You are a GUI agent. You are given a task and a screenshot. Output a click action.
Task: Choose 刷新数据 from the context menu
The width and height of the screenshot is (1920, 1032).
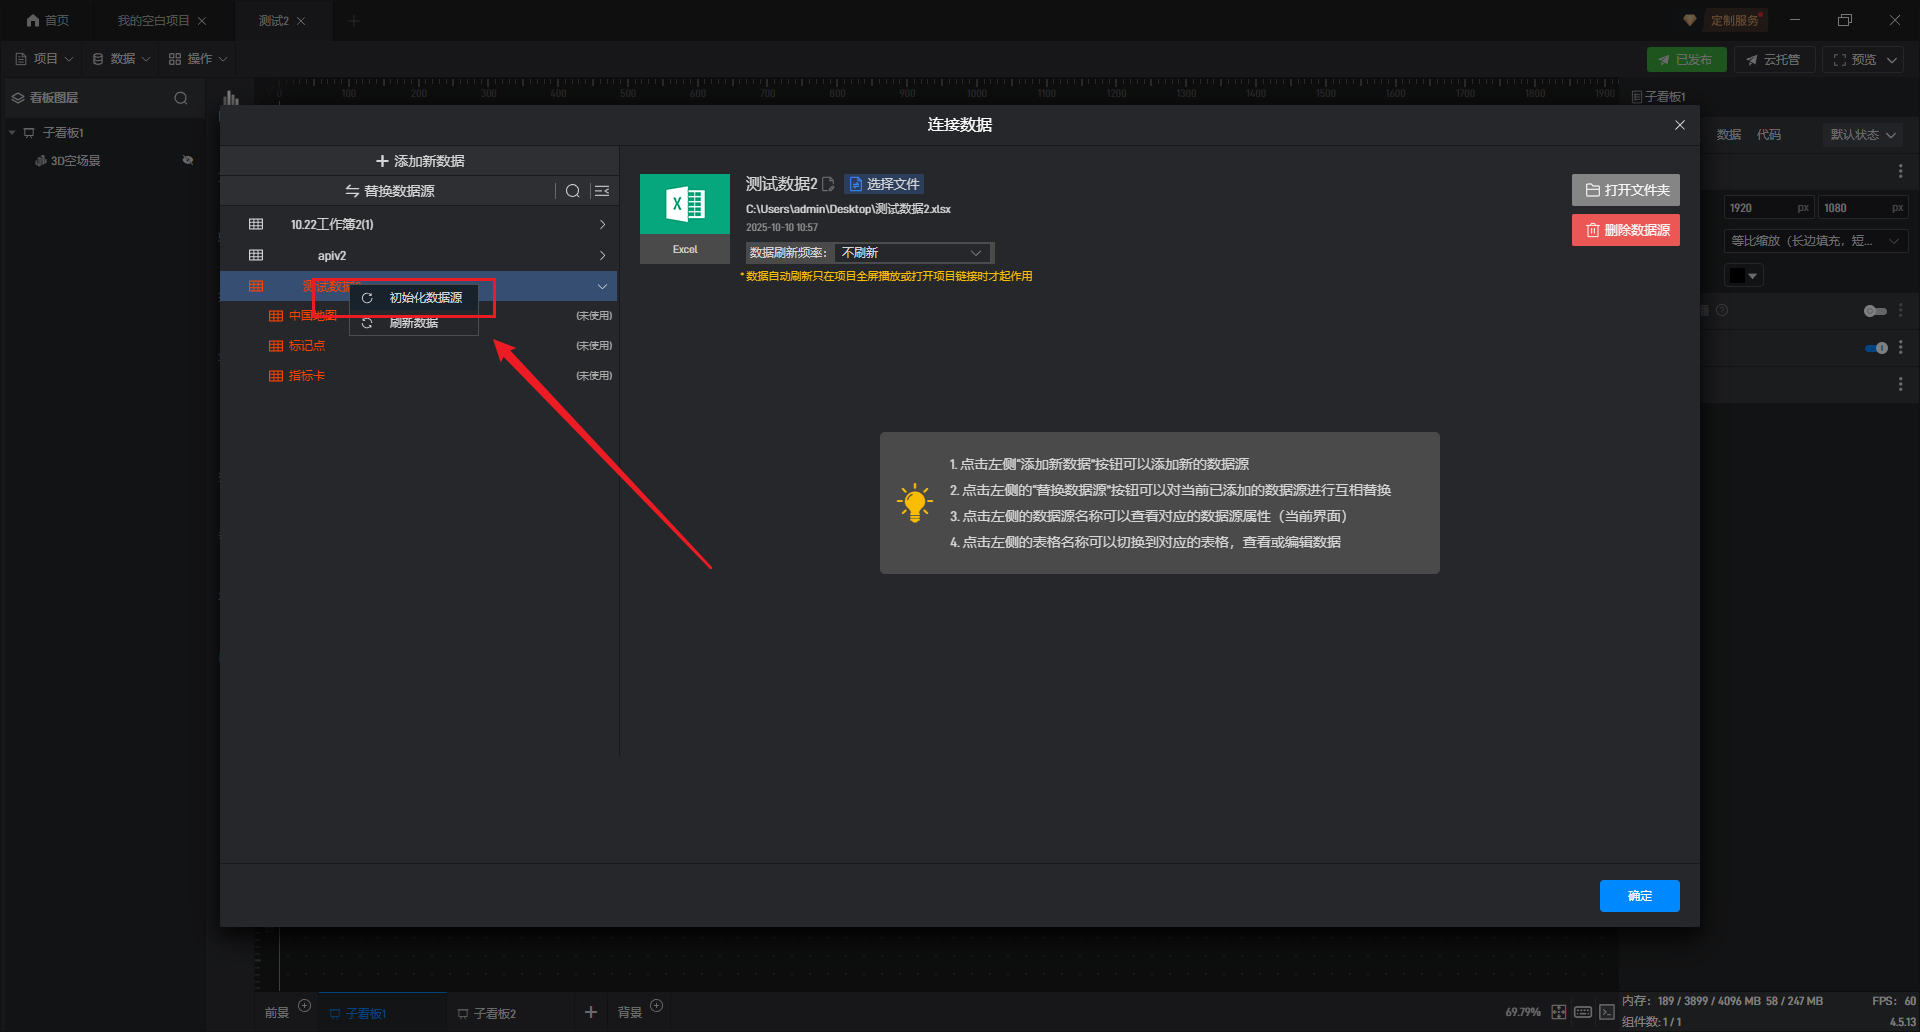pos(413,323)
